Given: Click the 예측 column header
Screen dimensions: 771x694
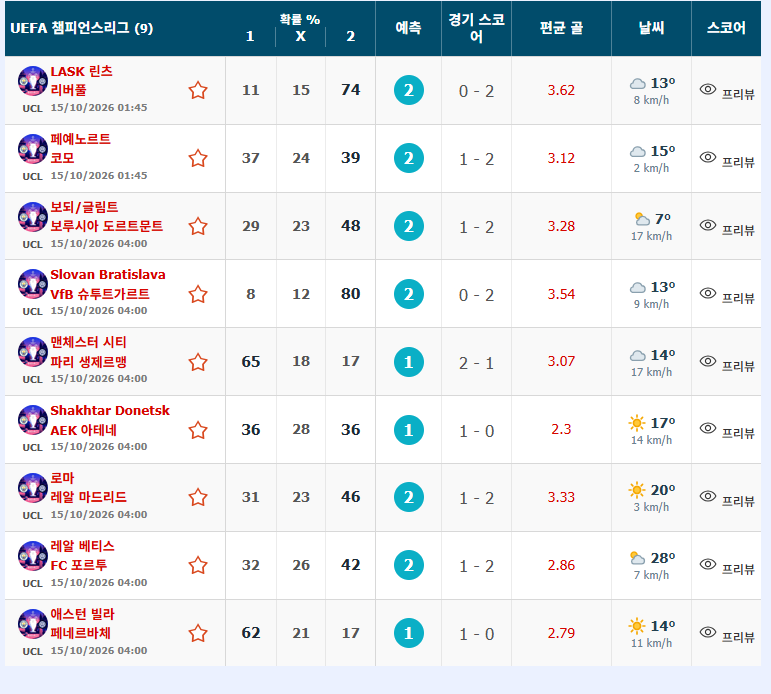Looking at the screenshot, I should [x=409, y=28].
